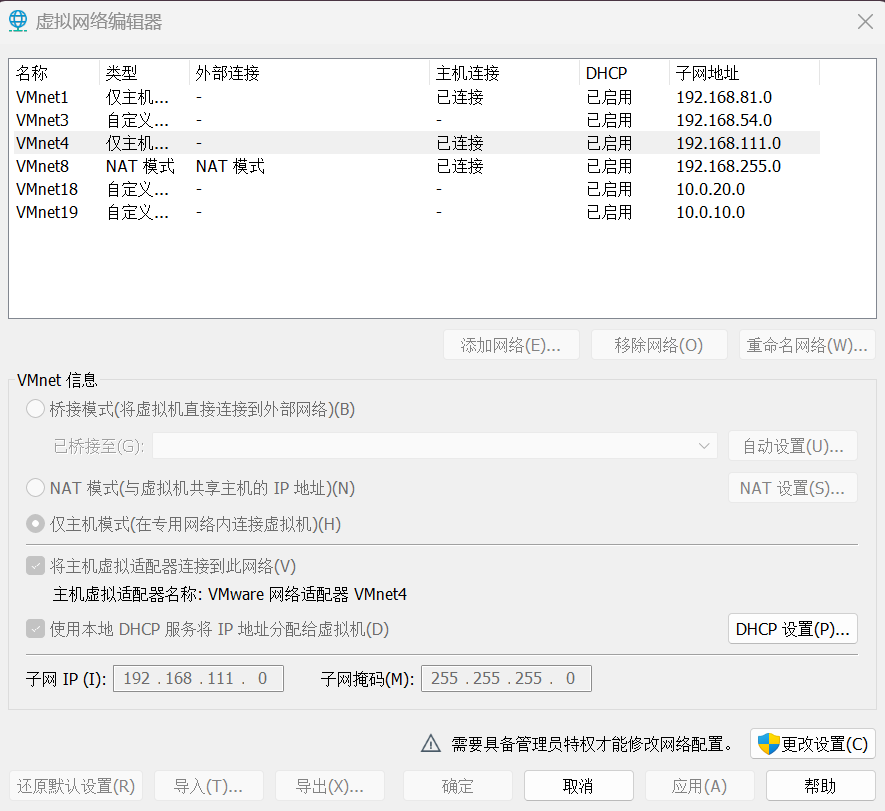
Task: Select the 桥接模式 radio button
Action: click(36, 409)
